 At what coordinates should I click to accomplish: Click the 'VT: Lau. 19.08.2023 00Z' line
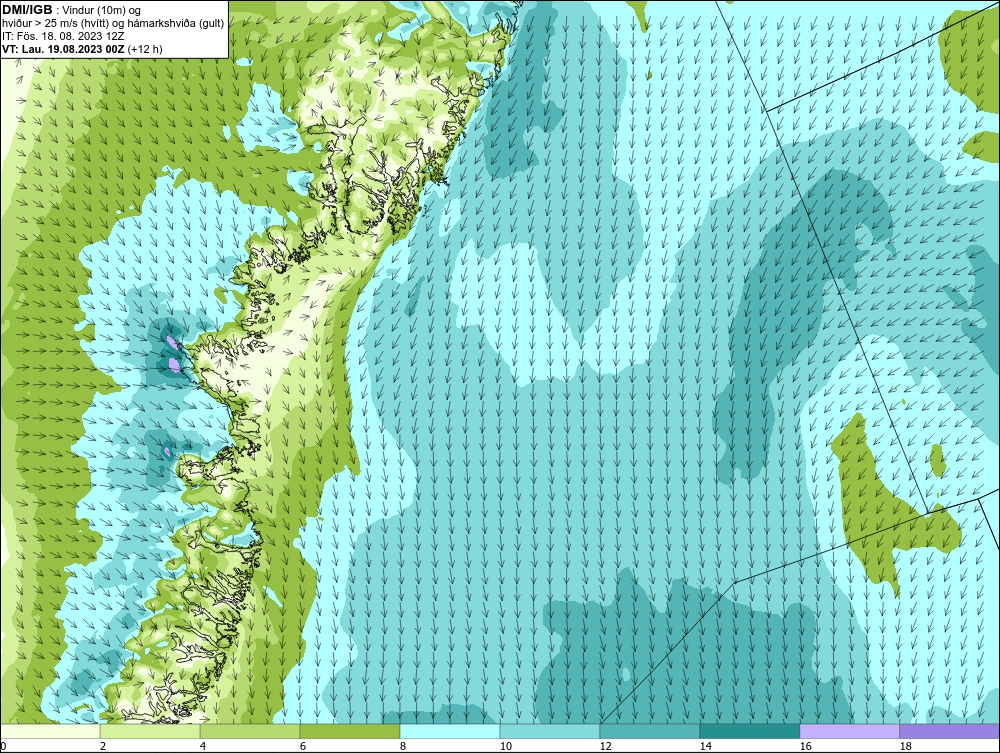tap(64, 49)
